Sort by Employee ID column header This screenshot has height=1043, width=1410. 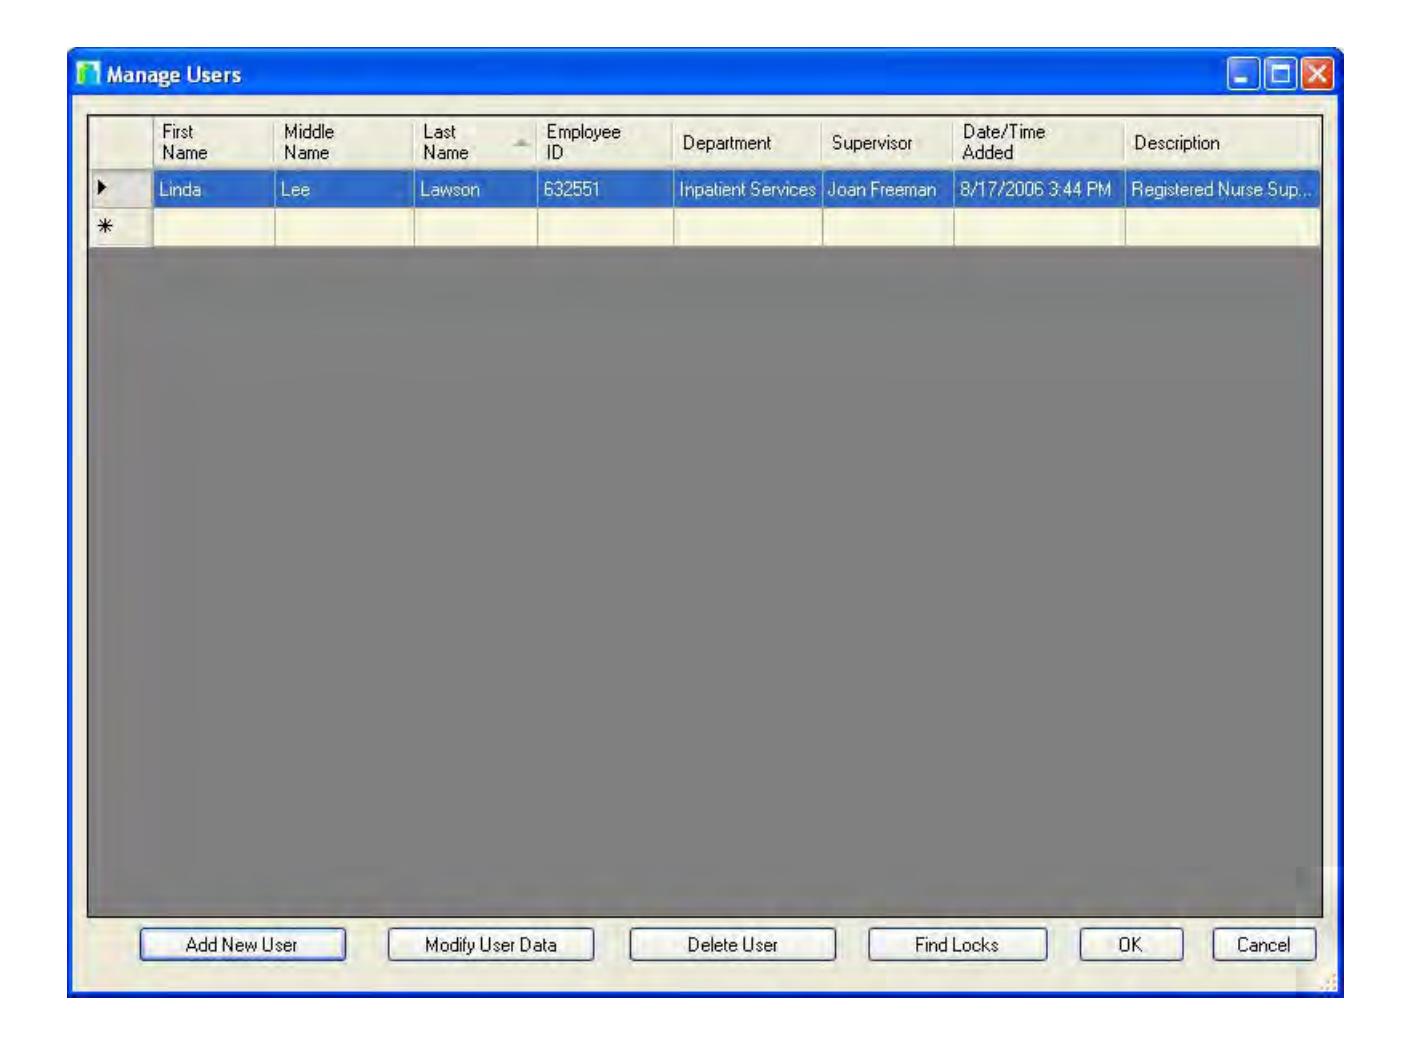pyautogui.click(x=605, y=143)
